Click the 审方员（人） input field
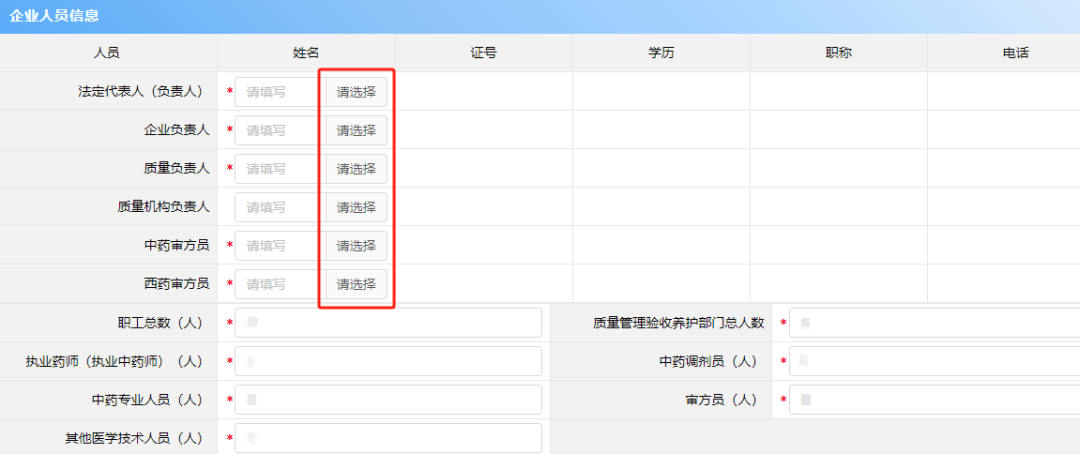The image size is (1080, 454). (935, 400)
